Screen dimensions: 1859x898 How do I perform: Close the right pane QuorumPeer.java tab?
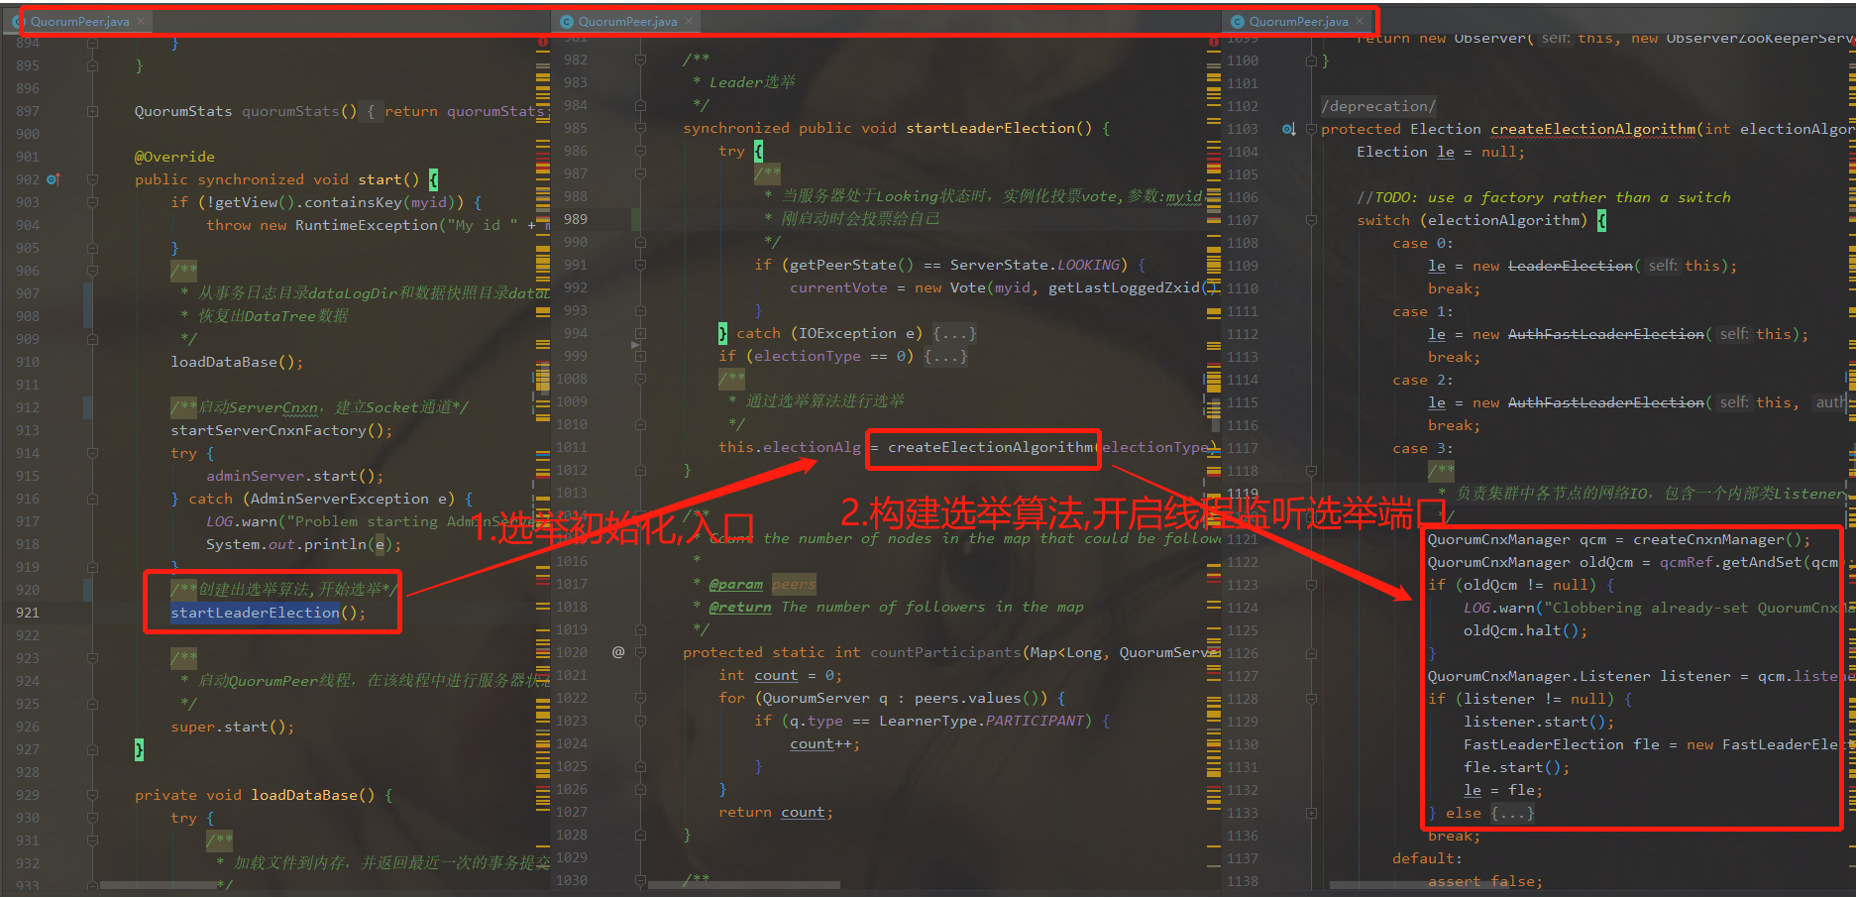[x=1360, y=21]
